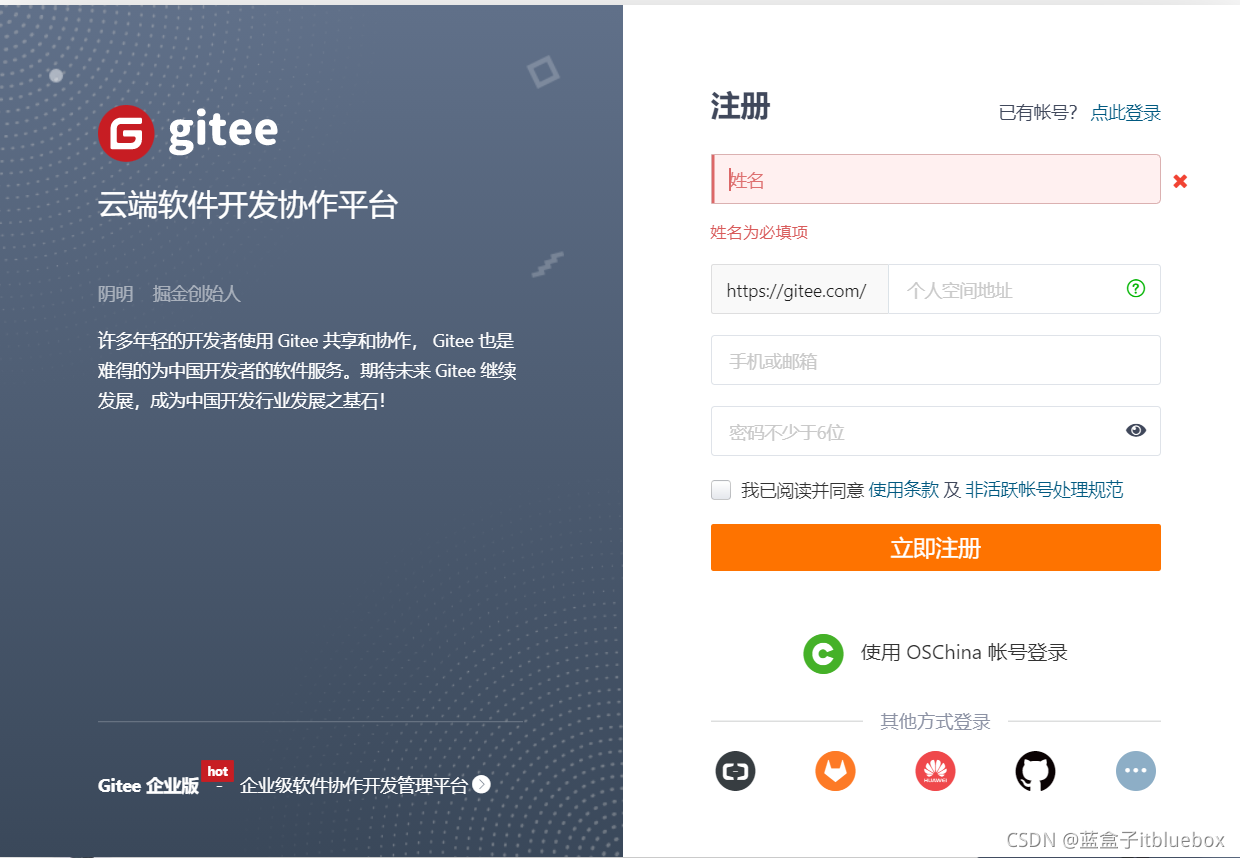This screenshot has height=858, width=1240.
Task: Click the OSChina green logo icon
Action: coord(823,653)
